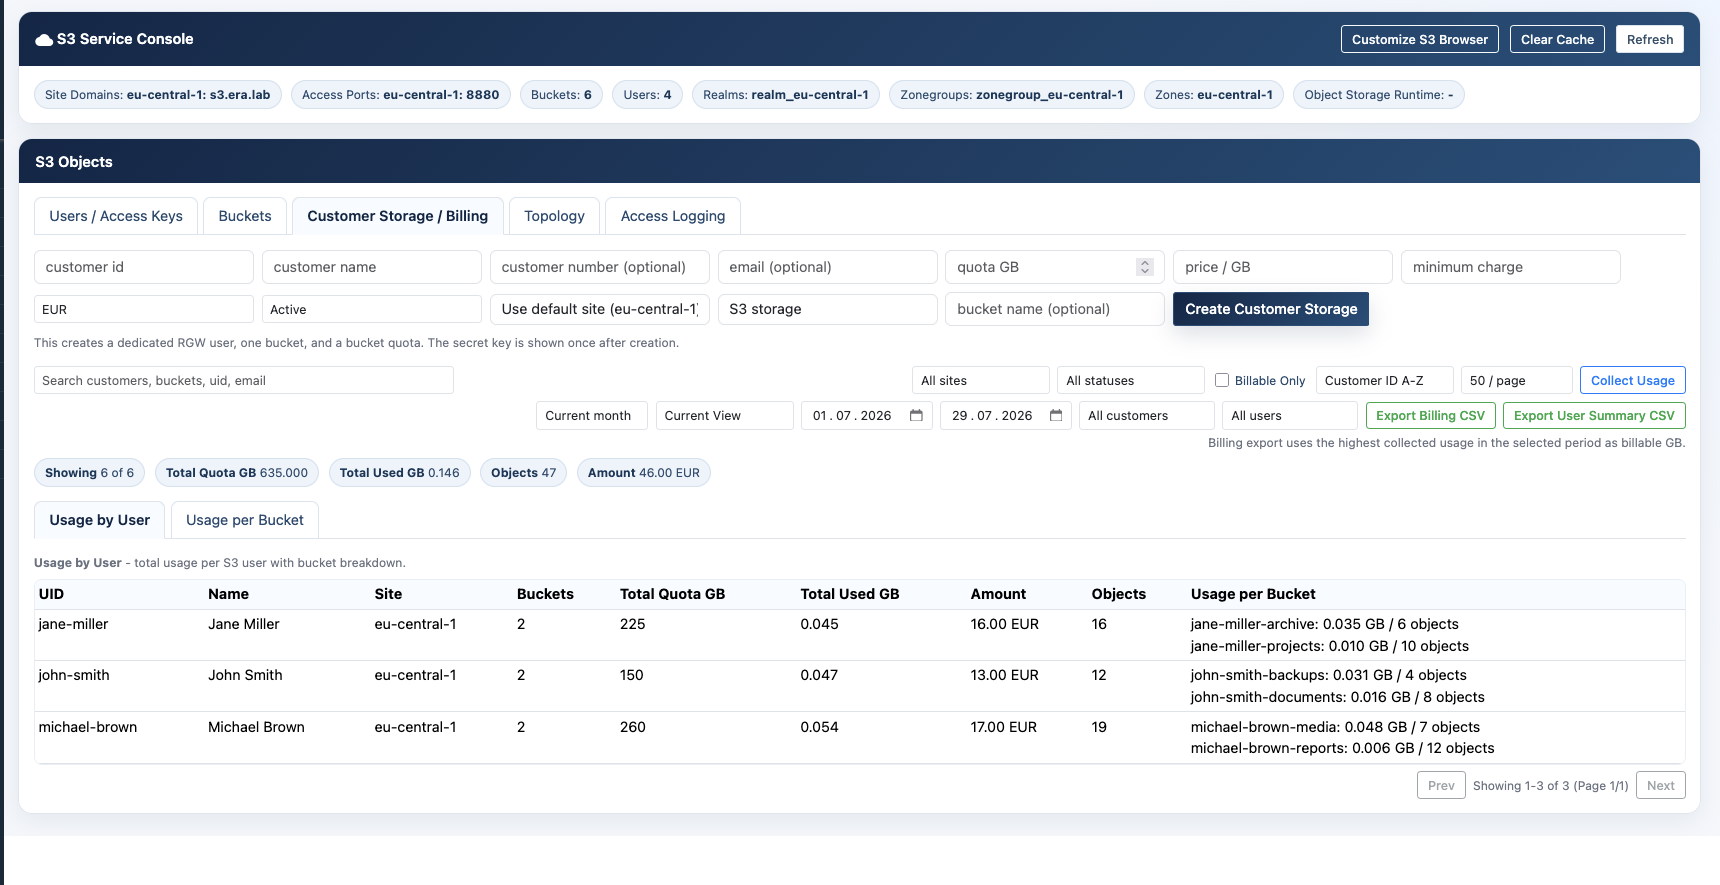
Task: Click Export User Summary CSV button
Action: coord(1594,416)
